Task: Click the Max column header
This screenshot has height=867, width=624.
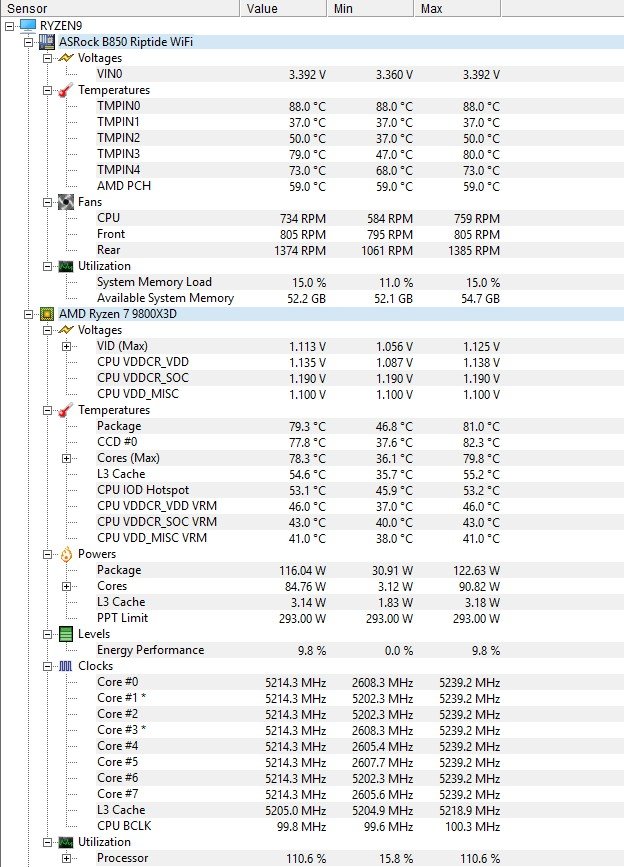Action: [x=457, y=8]
